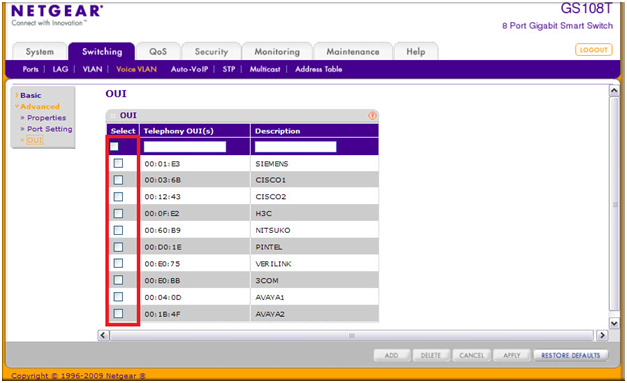This screenshot has width=627, height=383.
Task: Select the SIEMENS OUI checkbox
Action: (118, 163)
